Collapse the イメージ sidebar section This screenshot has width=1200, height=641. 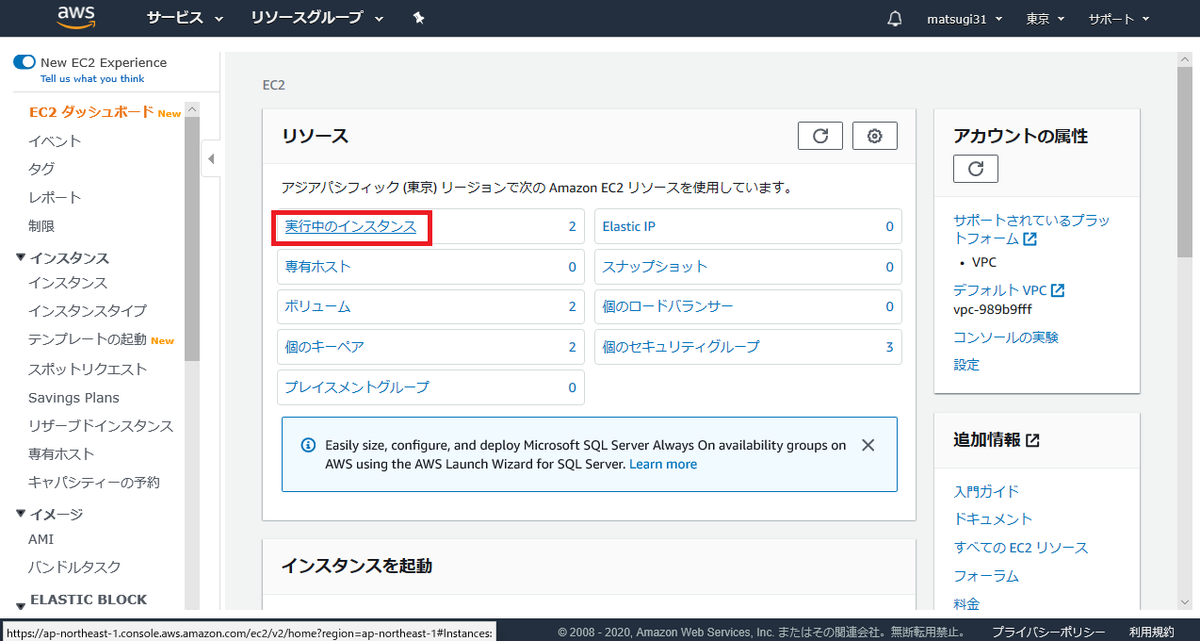[x=21, y=513]
